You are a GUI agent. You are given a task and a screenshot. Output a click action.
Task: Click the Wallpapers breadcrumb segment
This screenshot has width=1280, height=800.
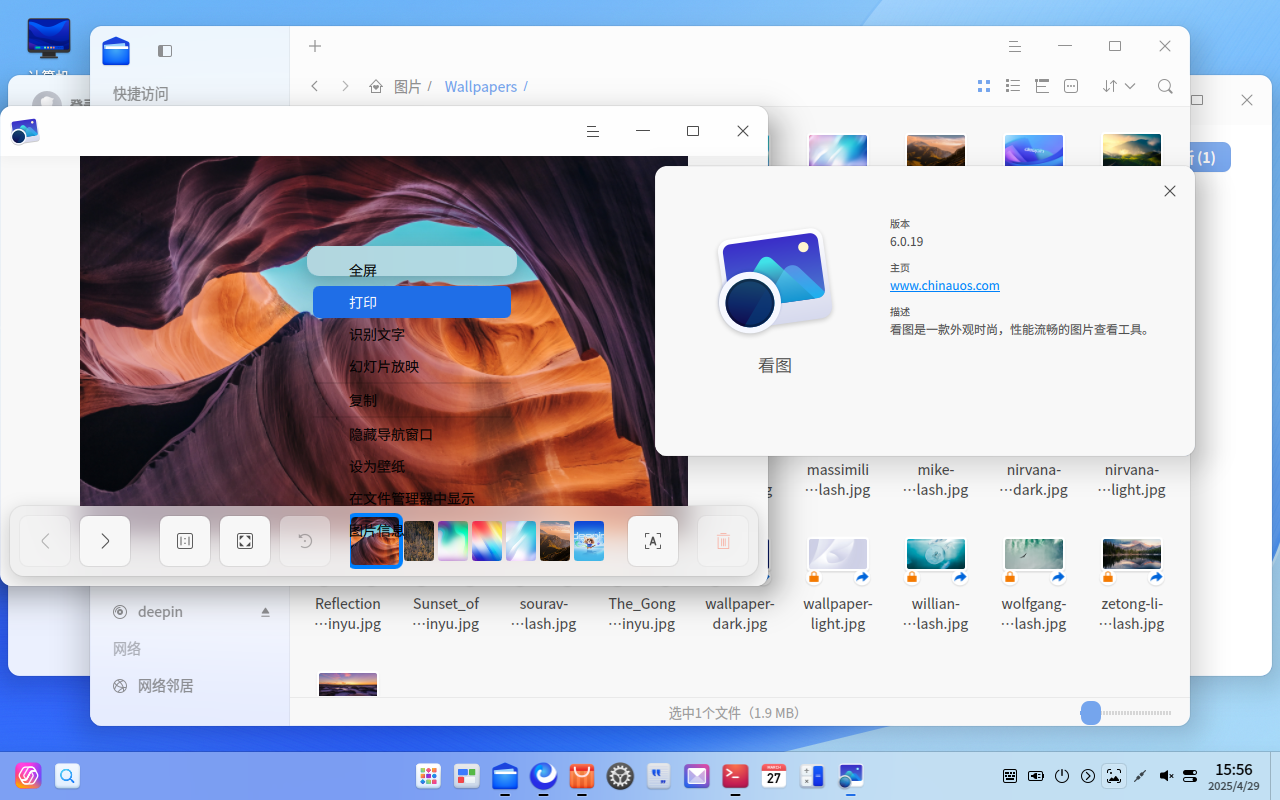481,87
